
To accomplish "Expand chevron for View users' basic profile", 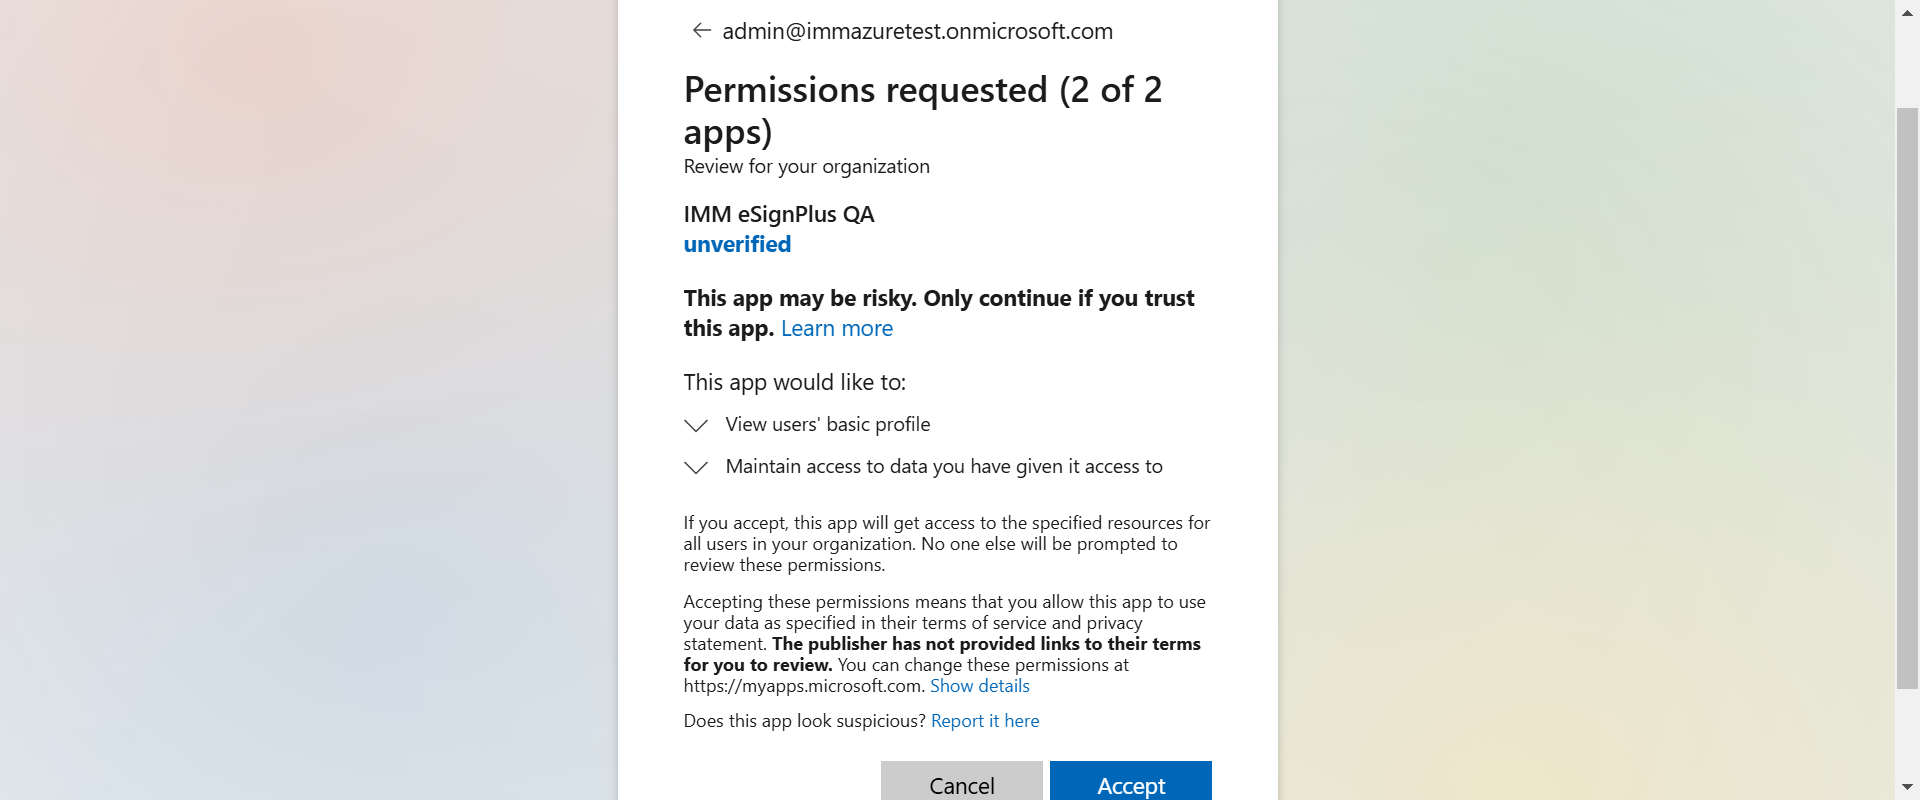I will point(696,426).
